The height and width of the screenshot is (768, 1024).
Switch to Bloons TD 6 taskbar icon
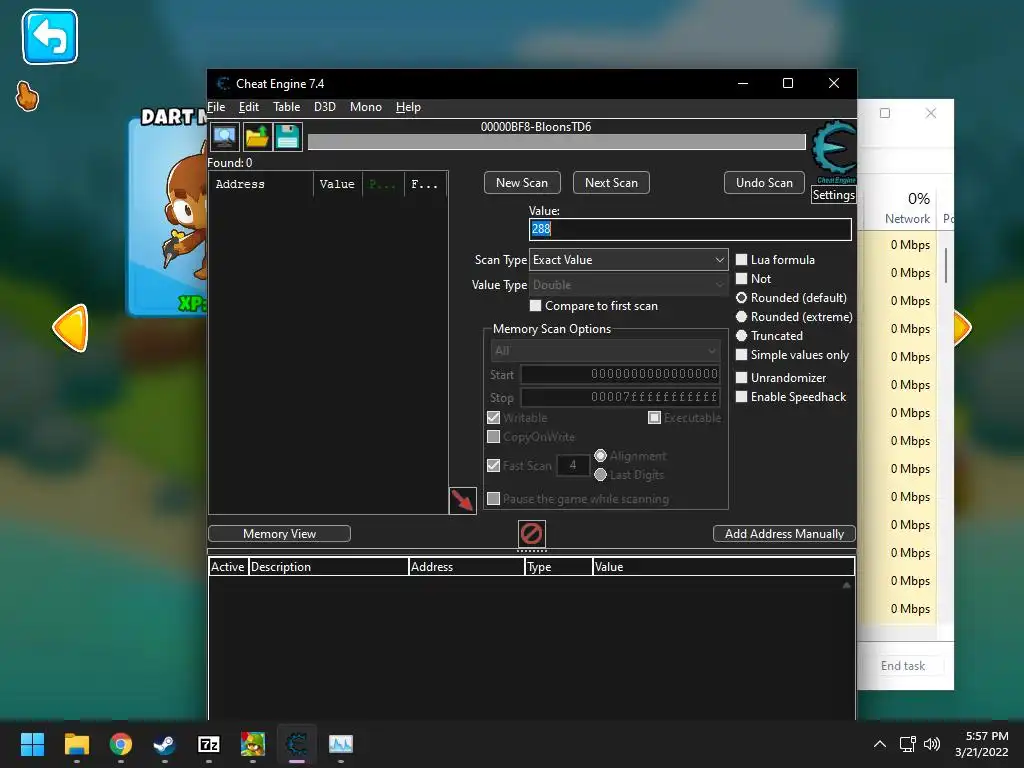(253, 744)
